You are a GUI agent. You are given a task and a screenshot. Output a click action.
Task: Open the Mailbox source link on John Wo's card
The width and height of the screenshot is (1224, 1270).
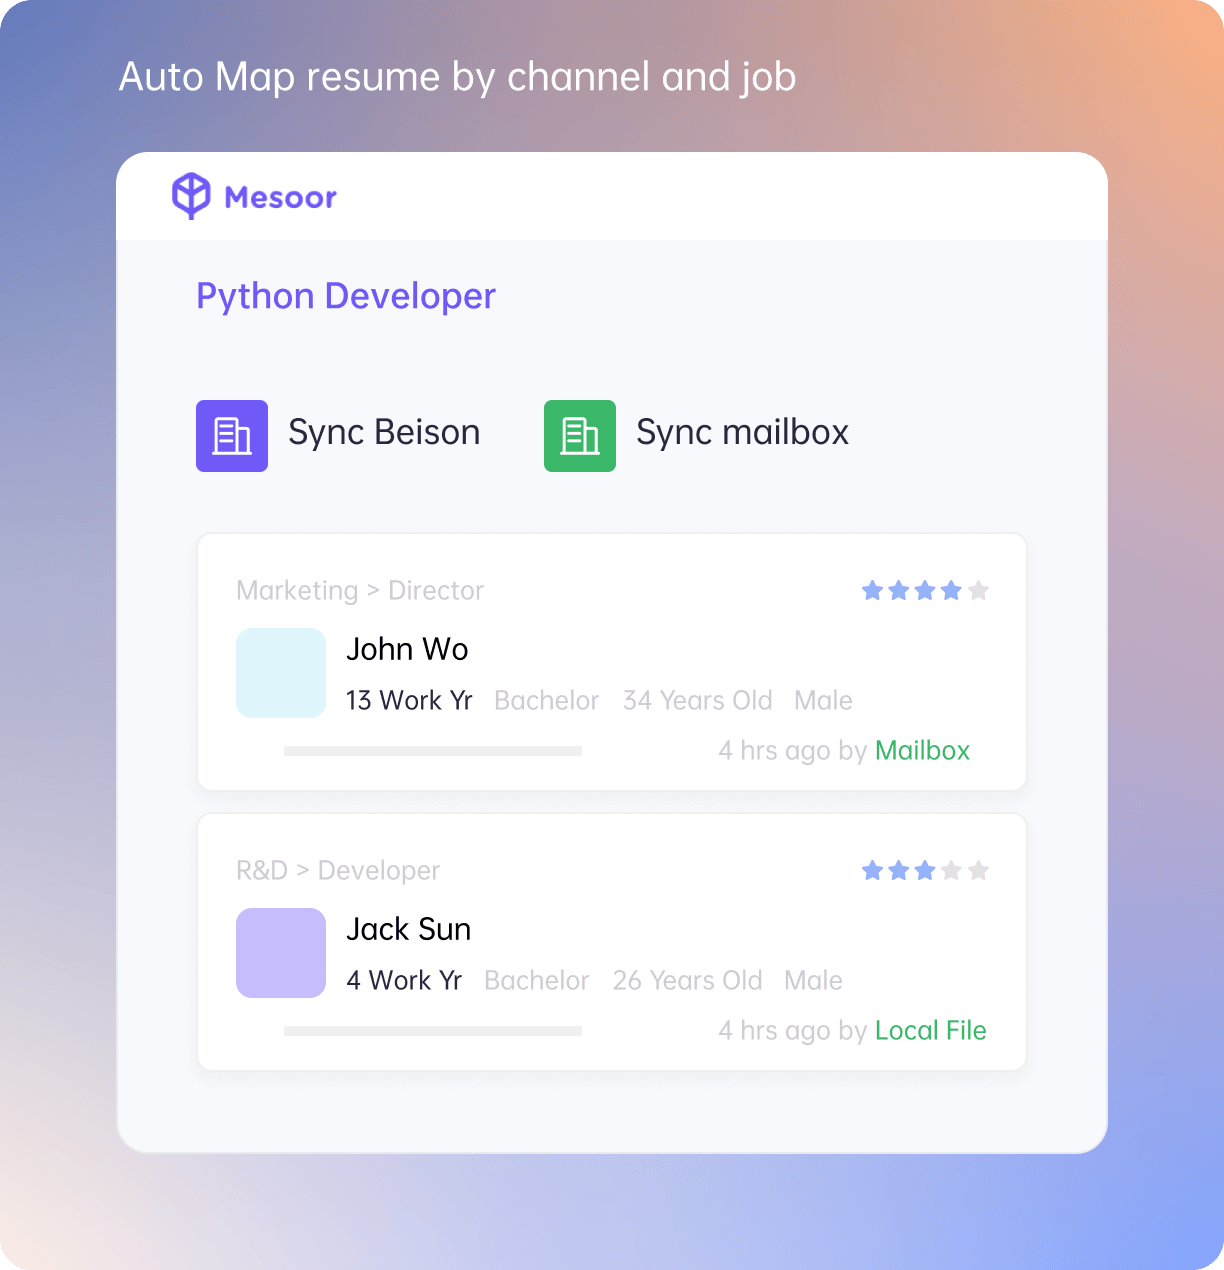[922, 751]
